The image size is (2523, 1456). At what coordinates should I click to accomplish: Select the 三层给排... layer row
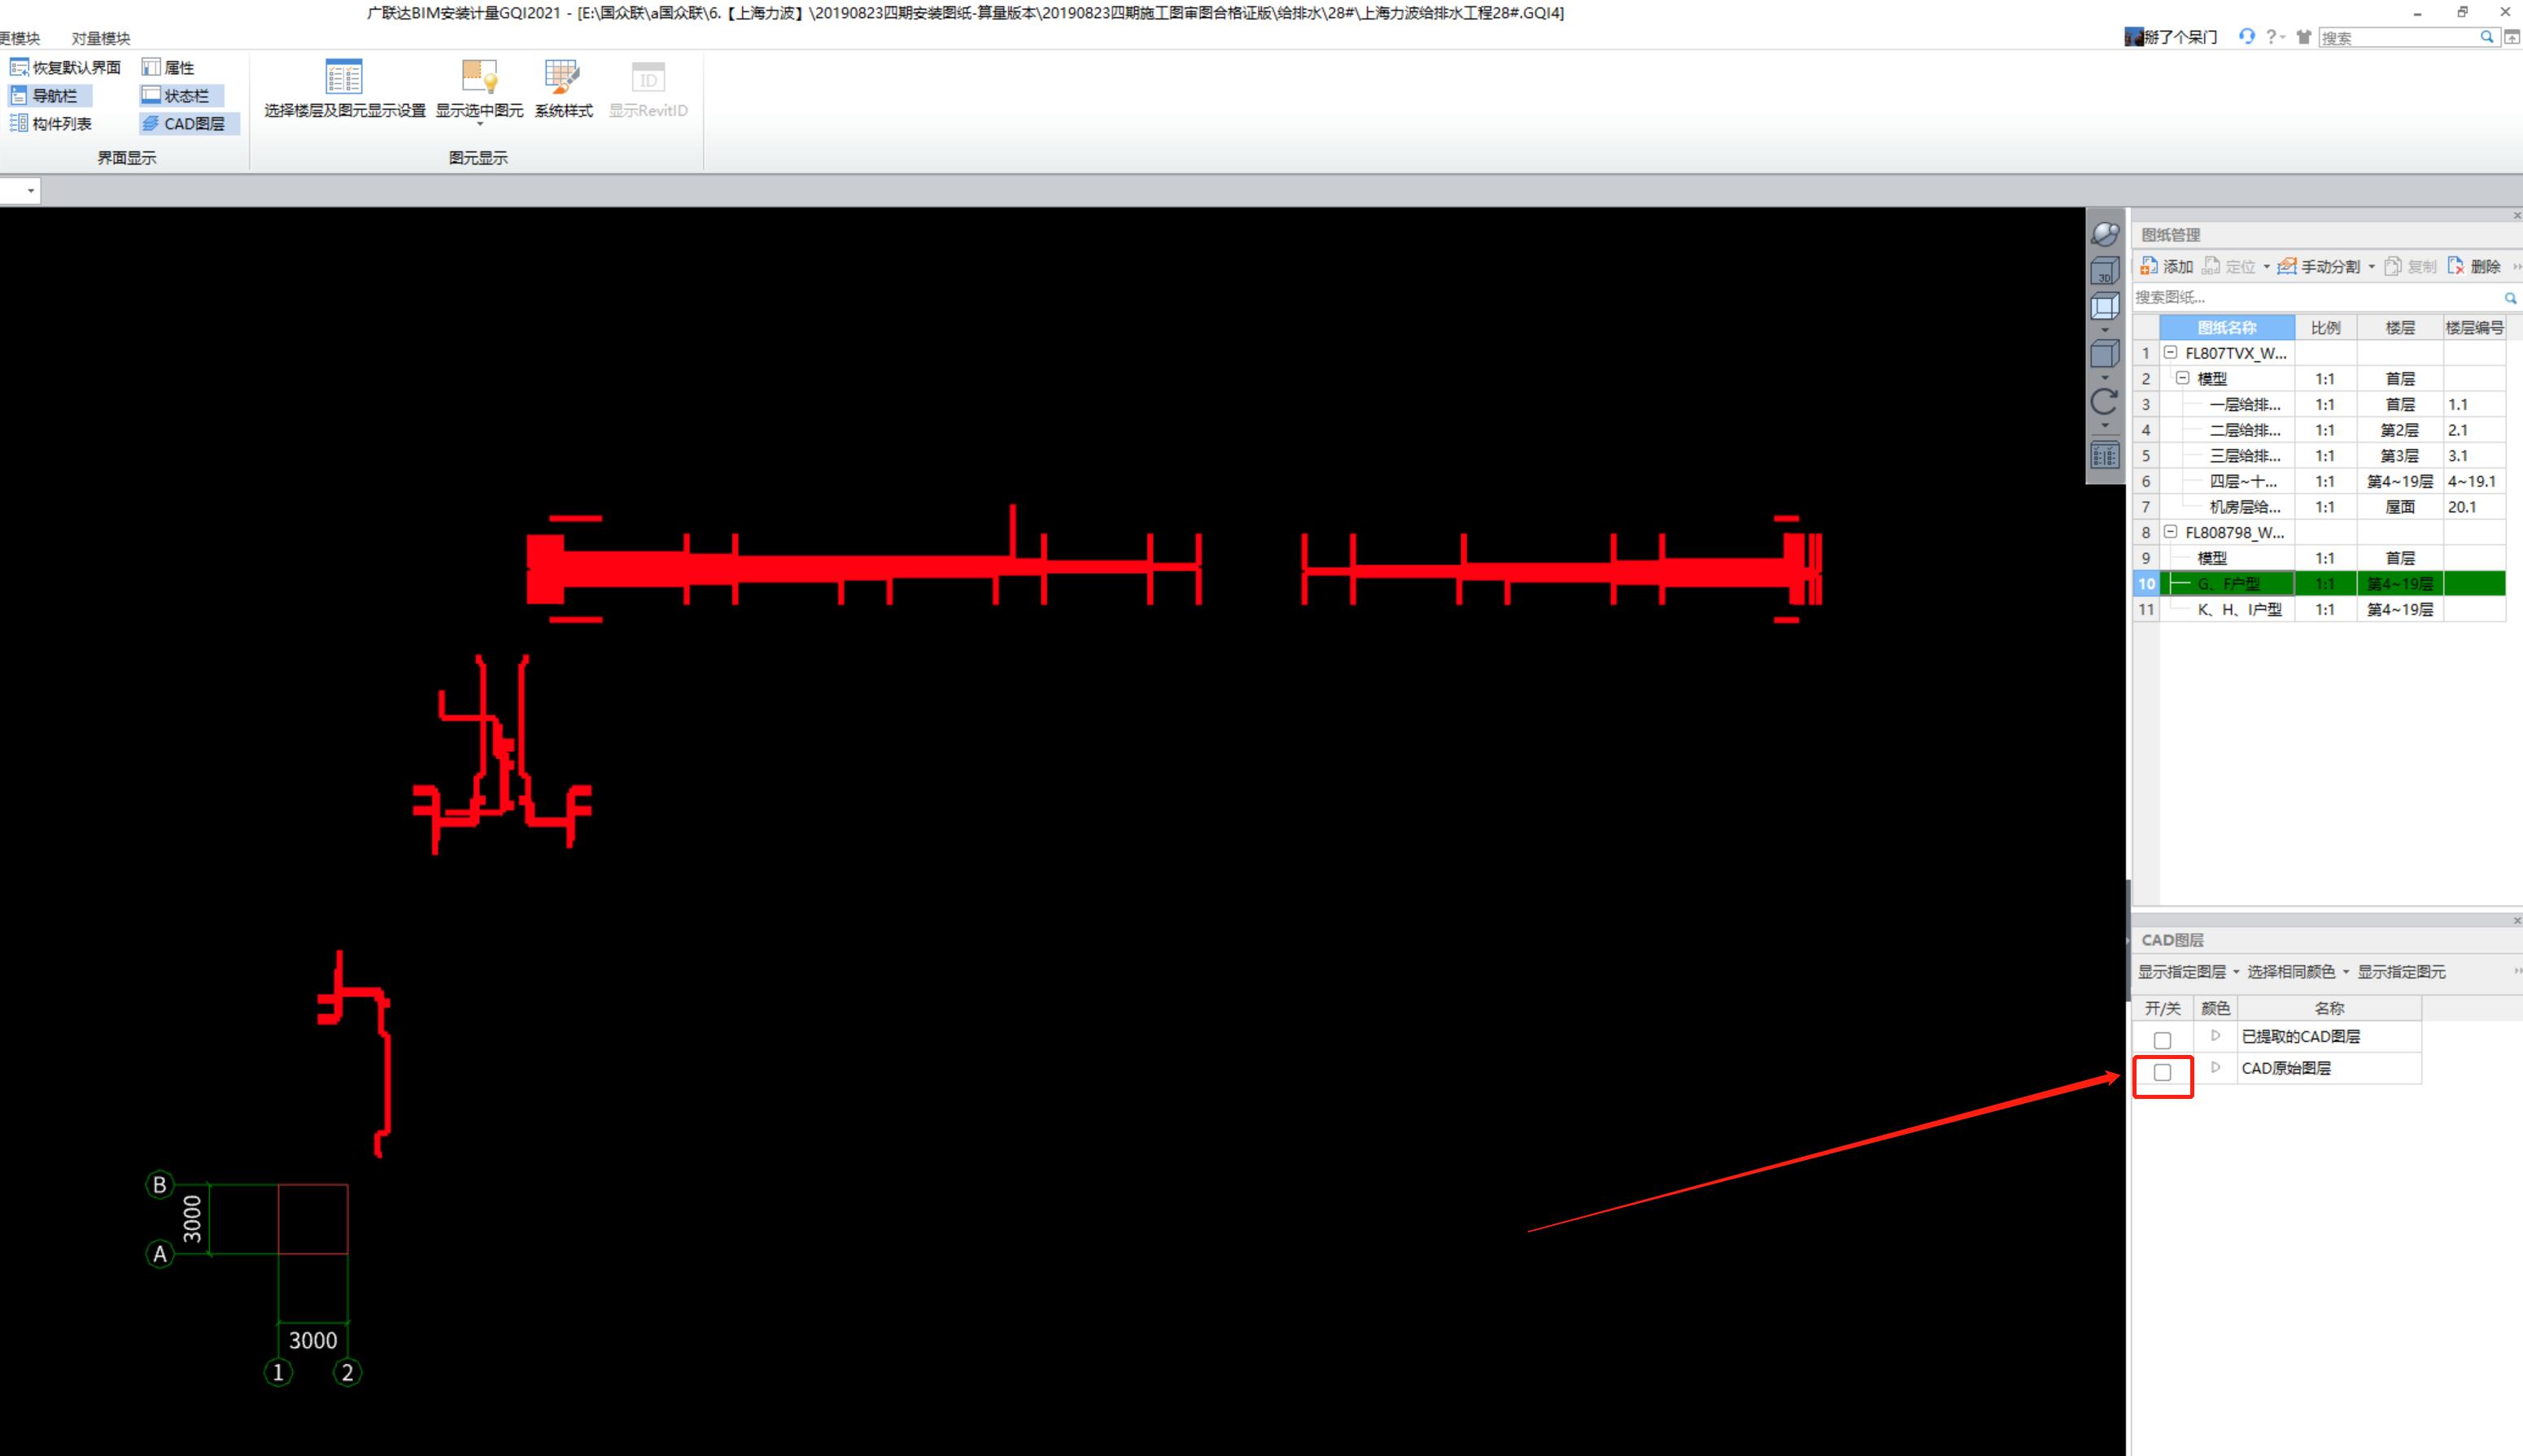coord(2235,454)
